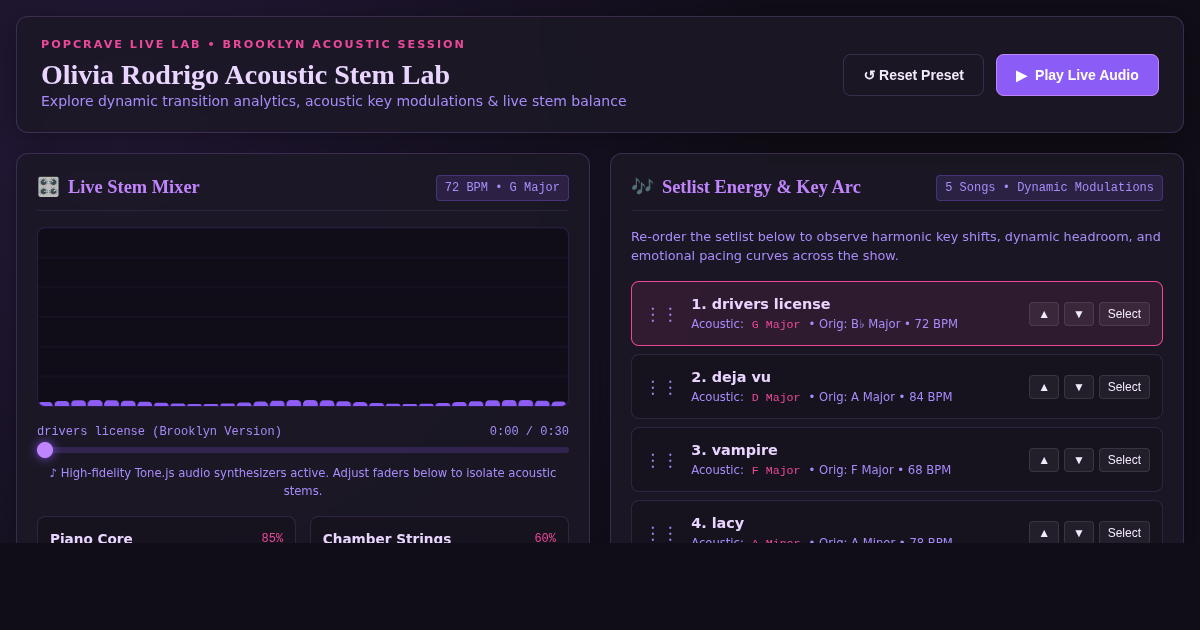
Task: Move vampire up in setlist
Action: coord(1044,460)
